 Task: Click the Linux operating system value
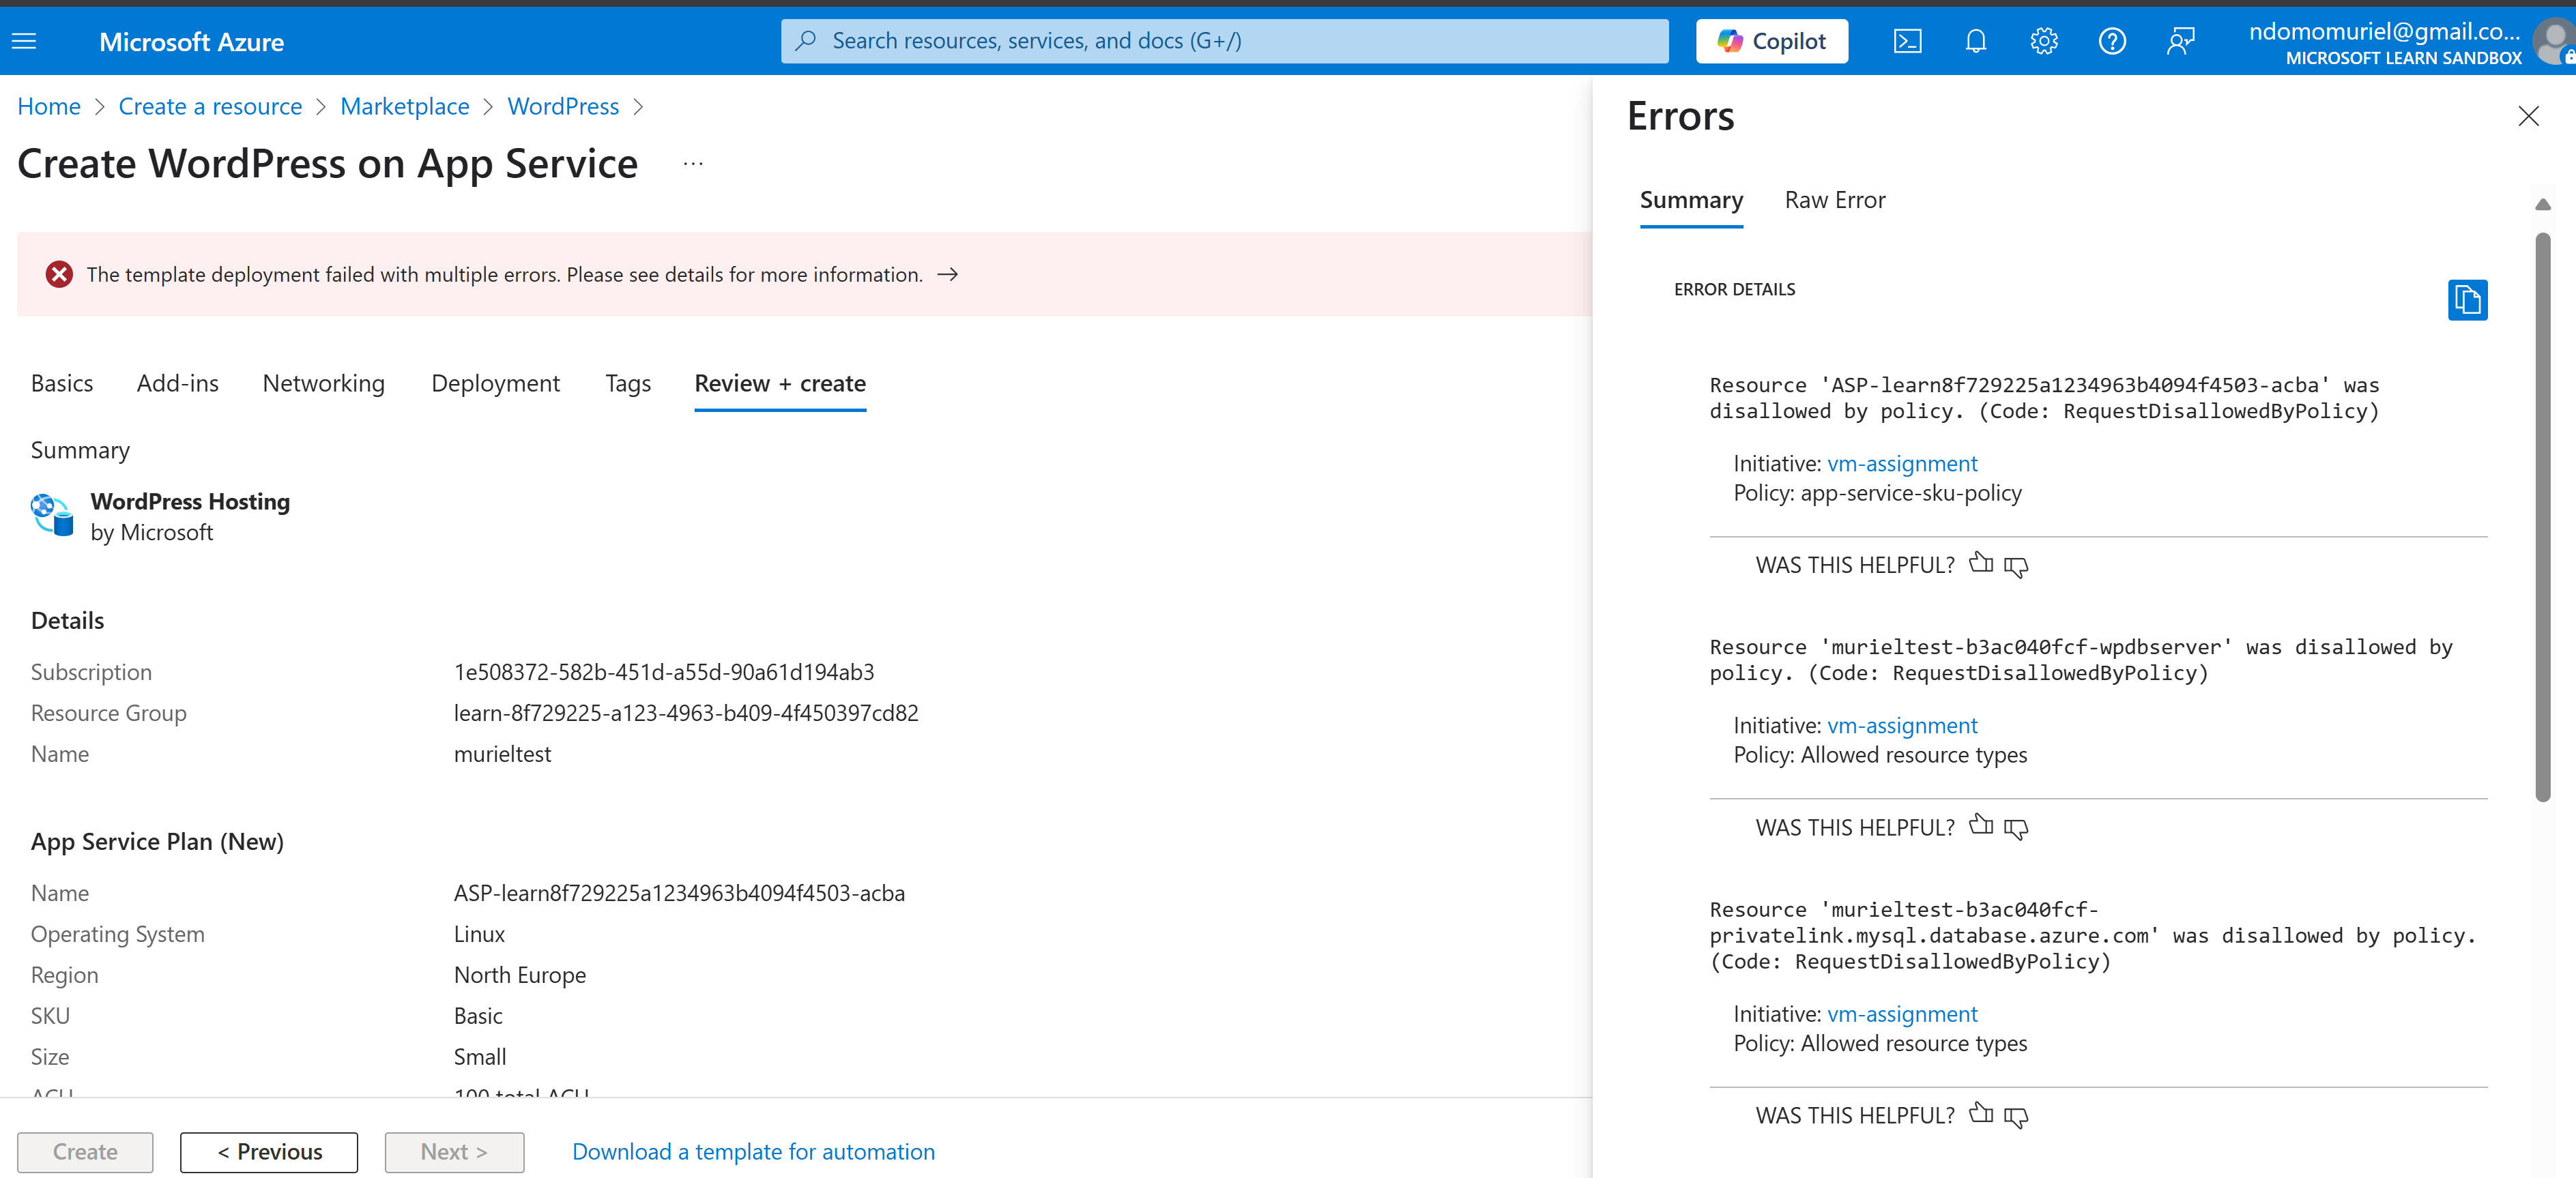point(479,934)
